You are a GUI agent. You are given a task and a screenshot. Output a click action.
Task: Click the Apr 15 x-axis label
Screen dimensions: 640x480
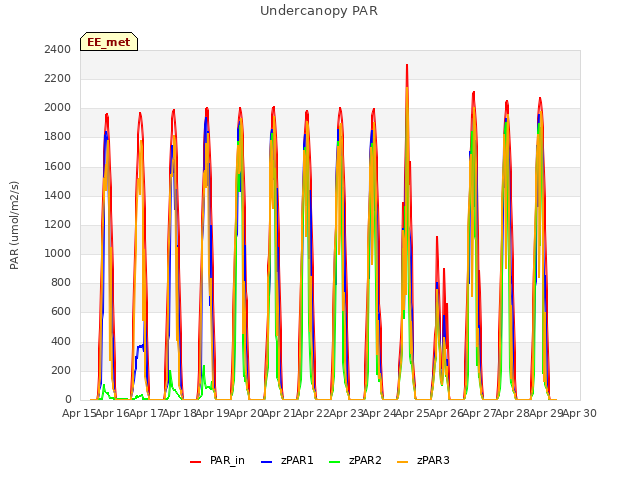pos(79,413)
